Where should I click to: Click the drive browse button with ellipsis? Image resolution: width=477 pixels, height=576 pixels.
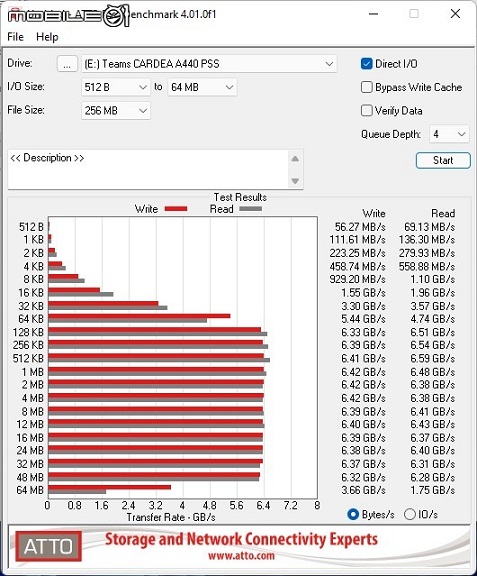coord(67,64)
